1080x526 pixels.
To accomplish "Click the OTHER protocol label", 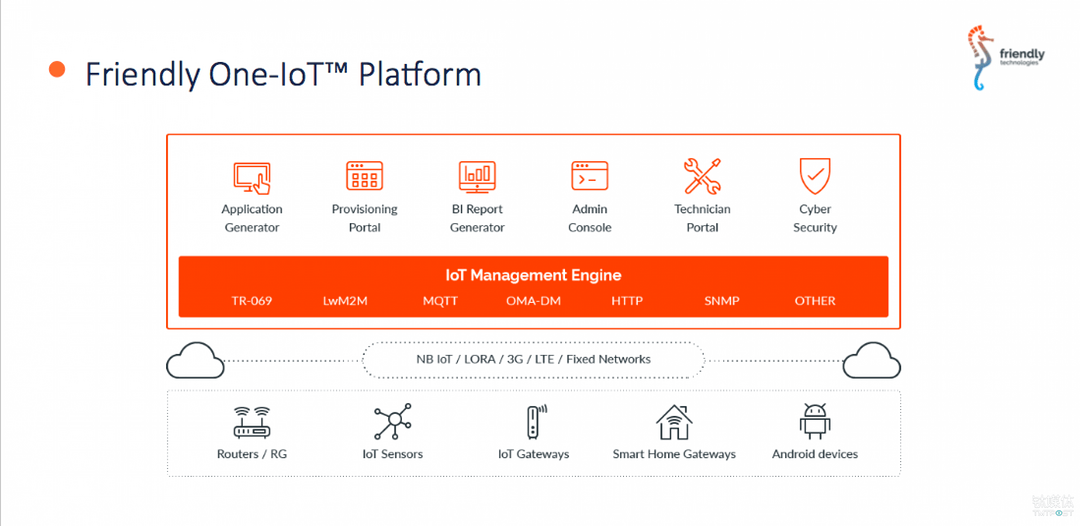I will [815, 301].
